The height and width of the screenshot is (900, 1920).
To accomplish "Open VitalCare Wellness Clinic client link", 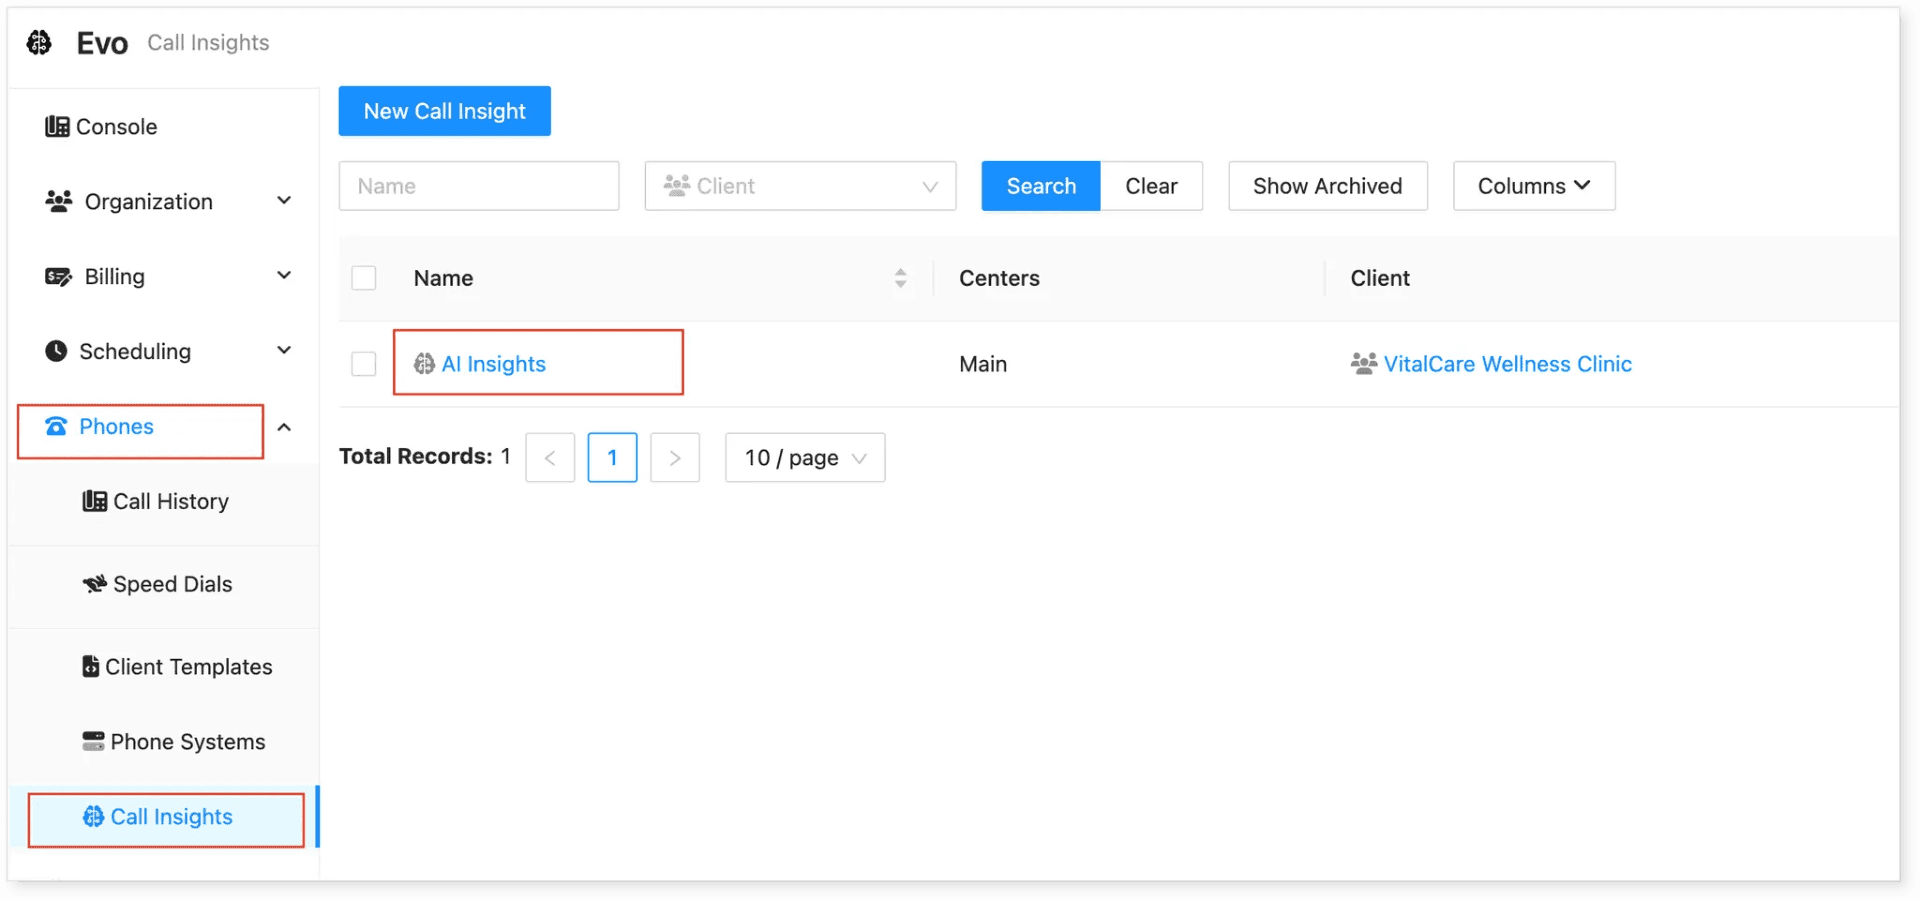I will point(1507,364).
